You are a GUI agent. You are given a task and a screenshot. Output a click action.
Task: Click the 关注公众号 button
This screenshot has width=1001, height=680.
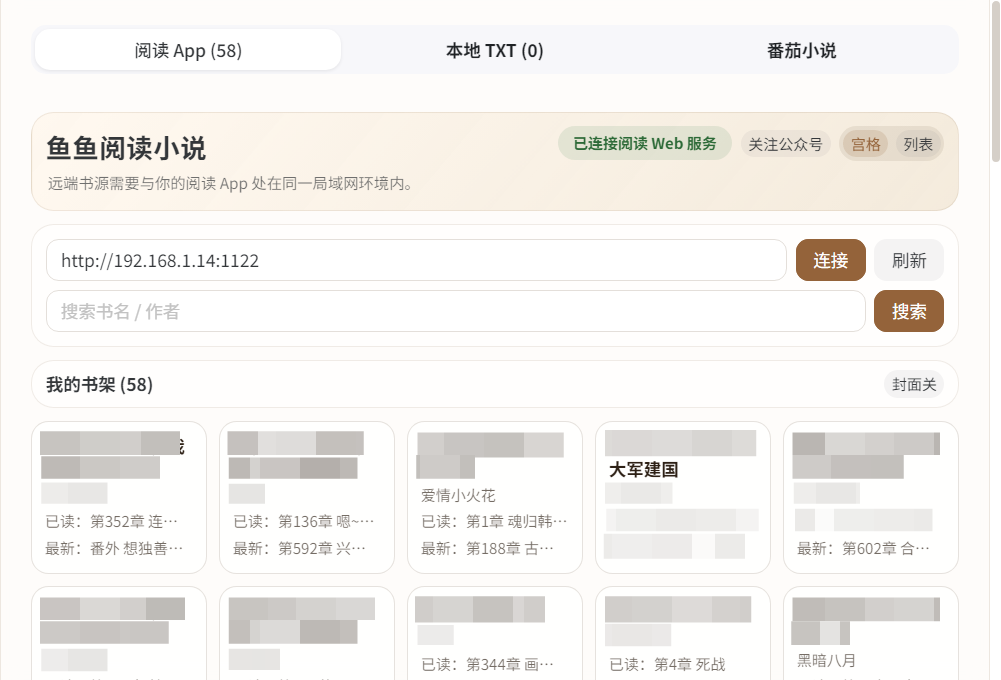pyautogui.click(x=785, y=144)
